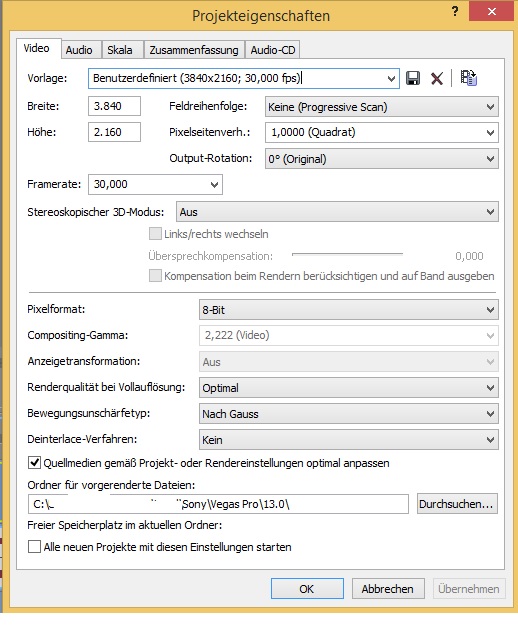Image resolution: width=518 pixels, height=633 pixels.
Task: Uncheck Quellmedien gemäß Projekt optimal anpassen
Action: (34, 463)
